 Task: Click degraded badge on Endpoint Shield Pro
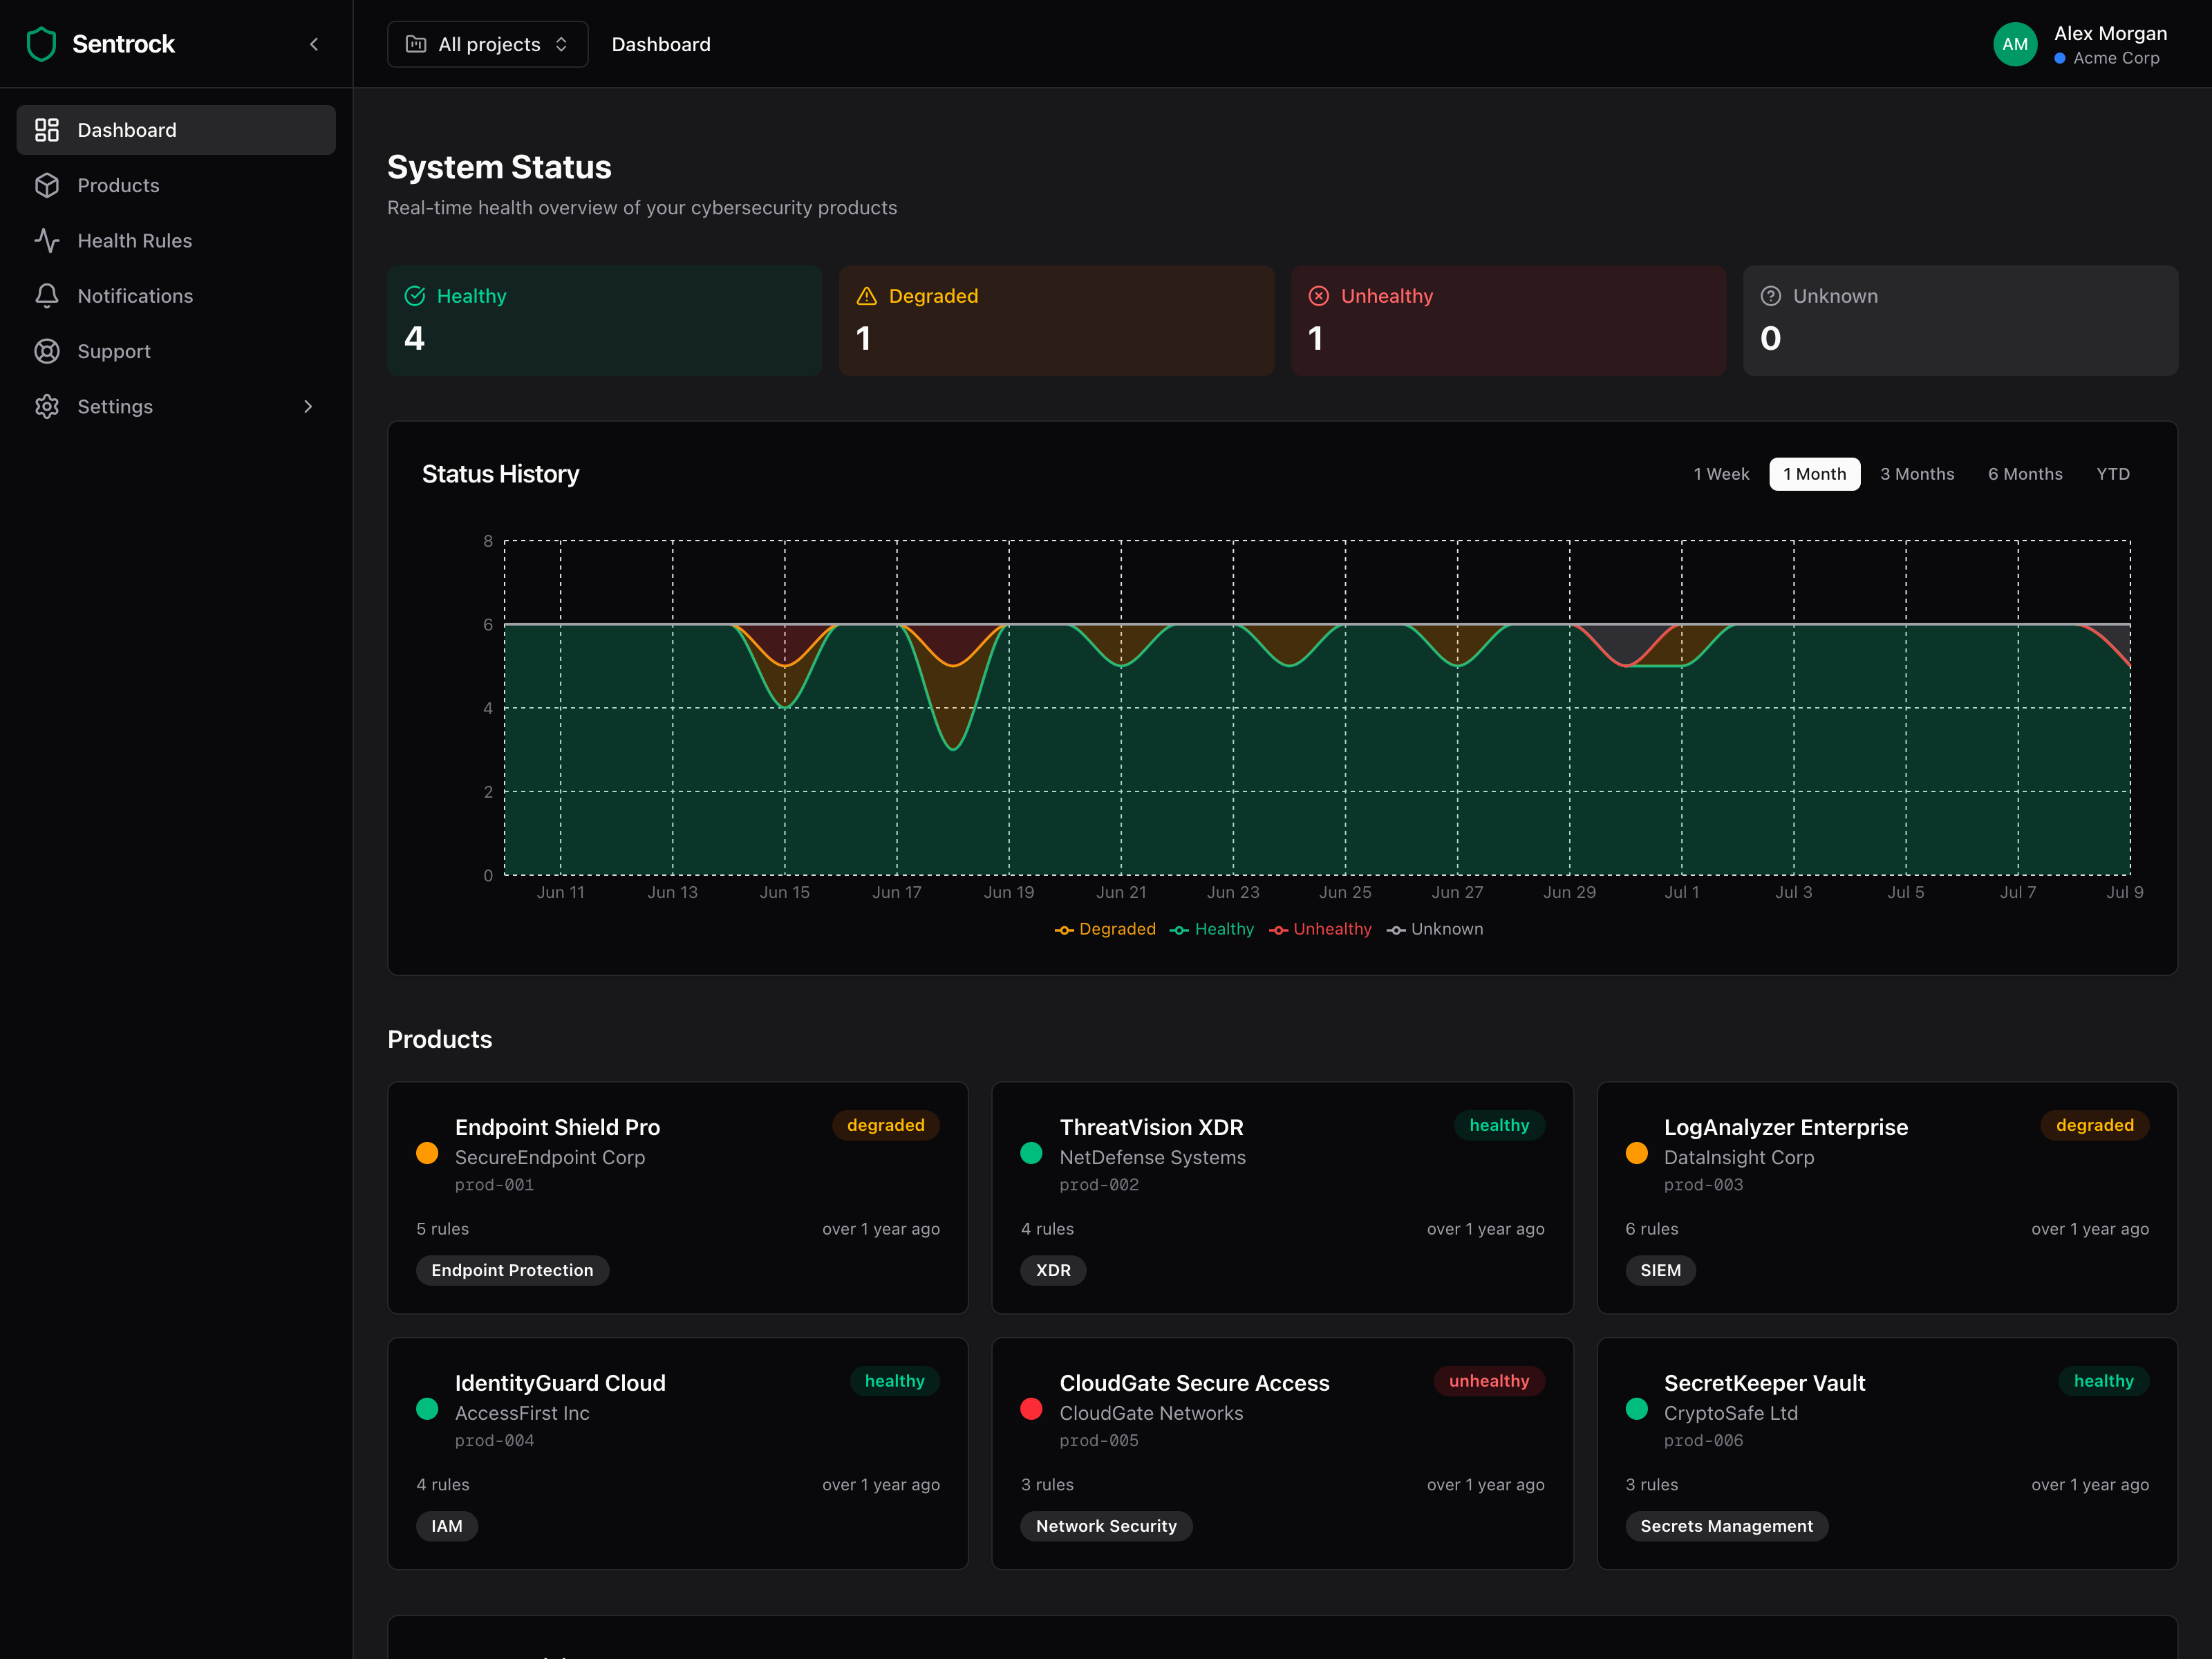coord(885,1125)
